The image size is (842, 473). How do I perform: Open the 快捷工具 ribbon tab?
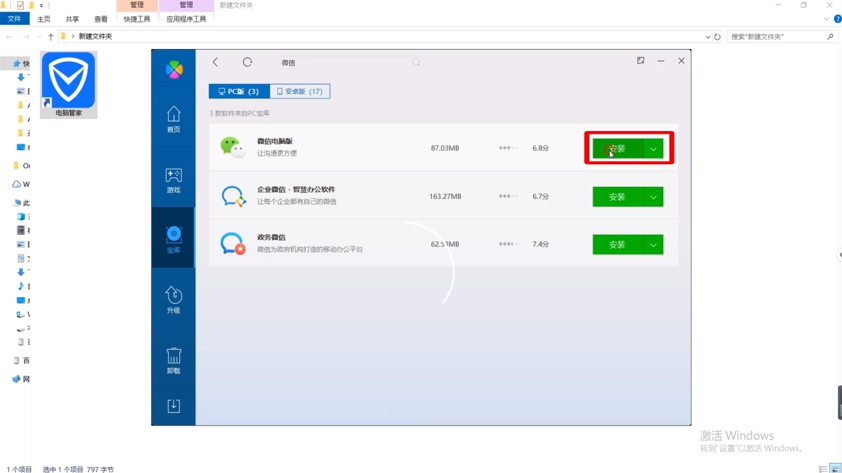pos(137,19)
